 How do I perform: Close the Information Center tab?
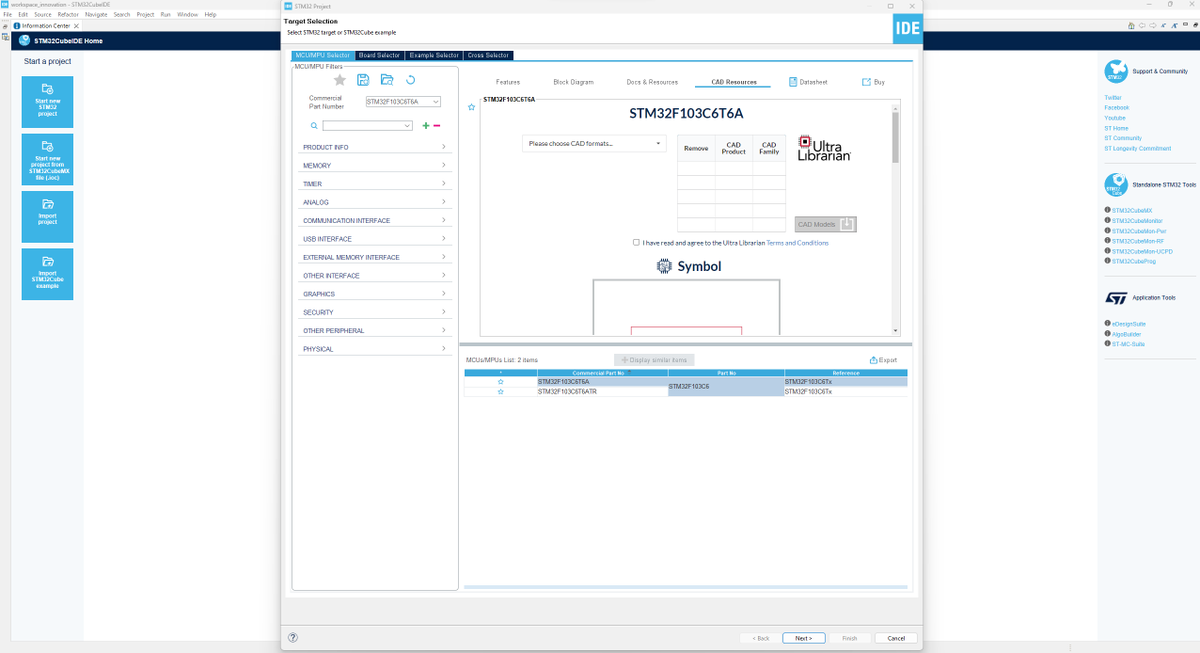point(76,25)
